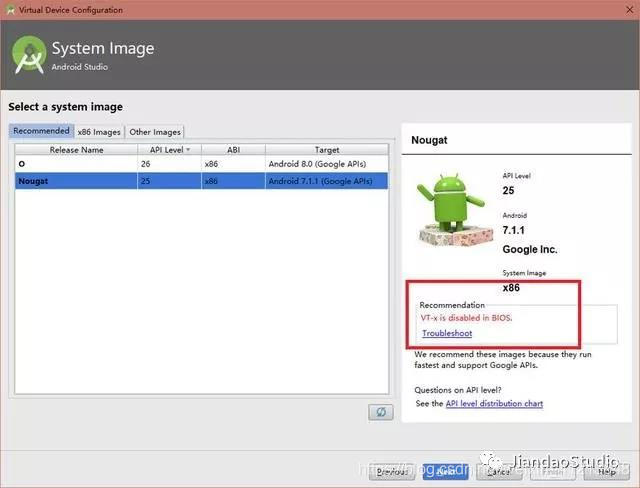
Task: Click the sort arrow on the API Level column
Action: (x=188, y=150)
